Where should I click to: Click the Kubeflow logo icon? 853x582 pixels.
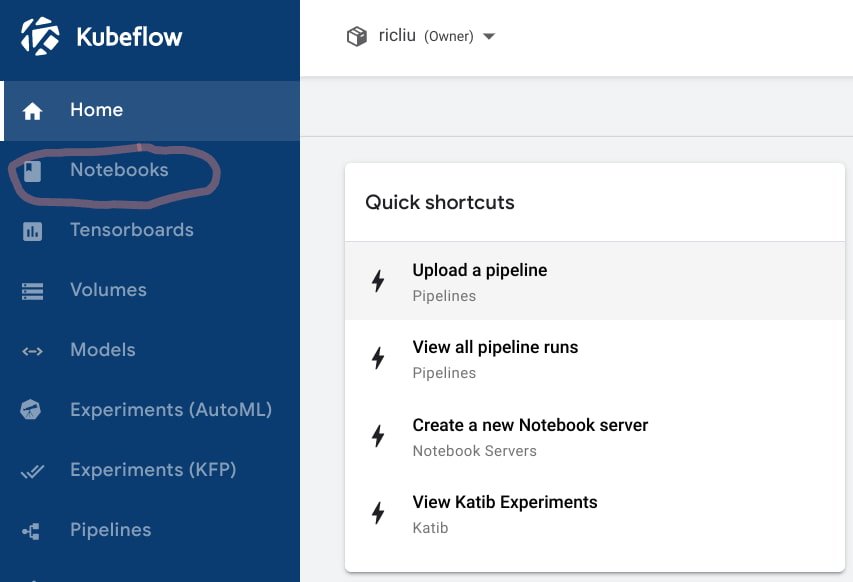click(40, 36)
